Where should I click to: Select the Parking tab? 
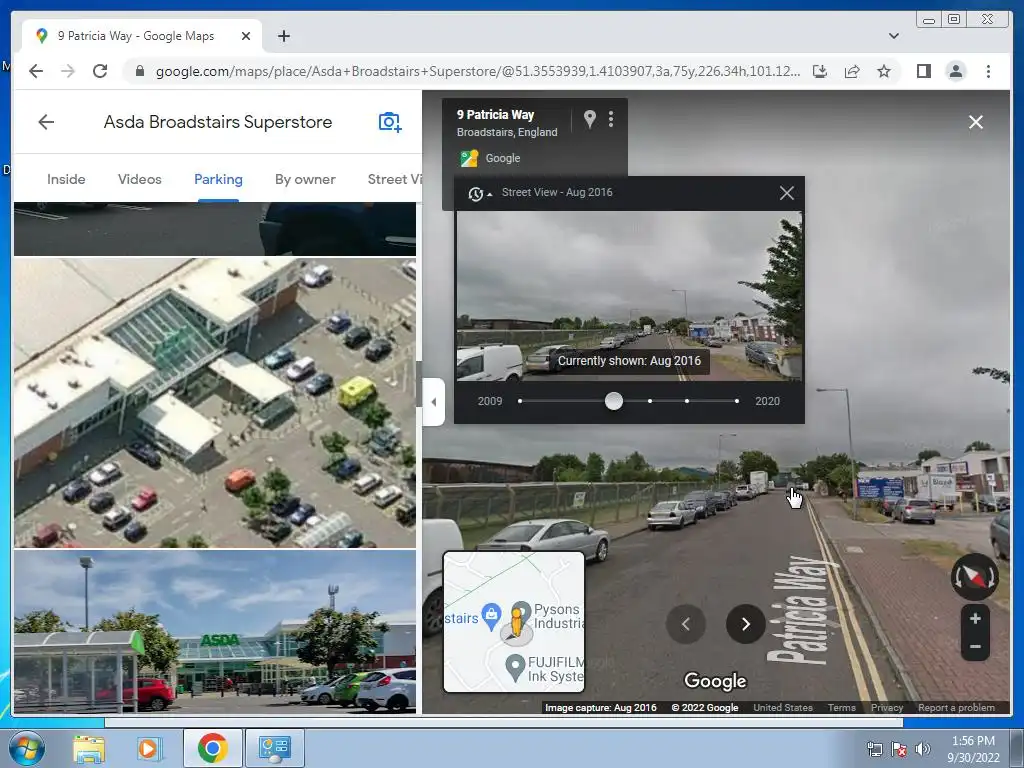point(218,179)
